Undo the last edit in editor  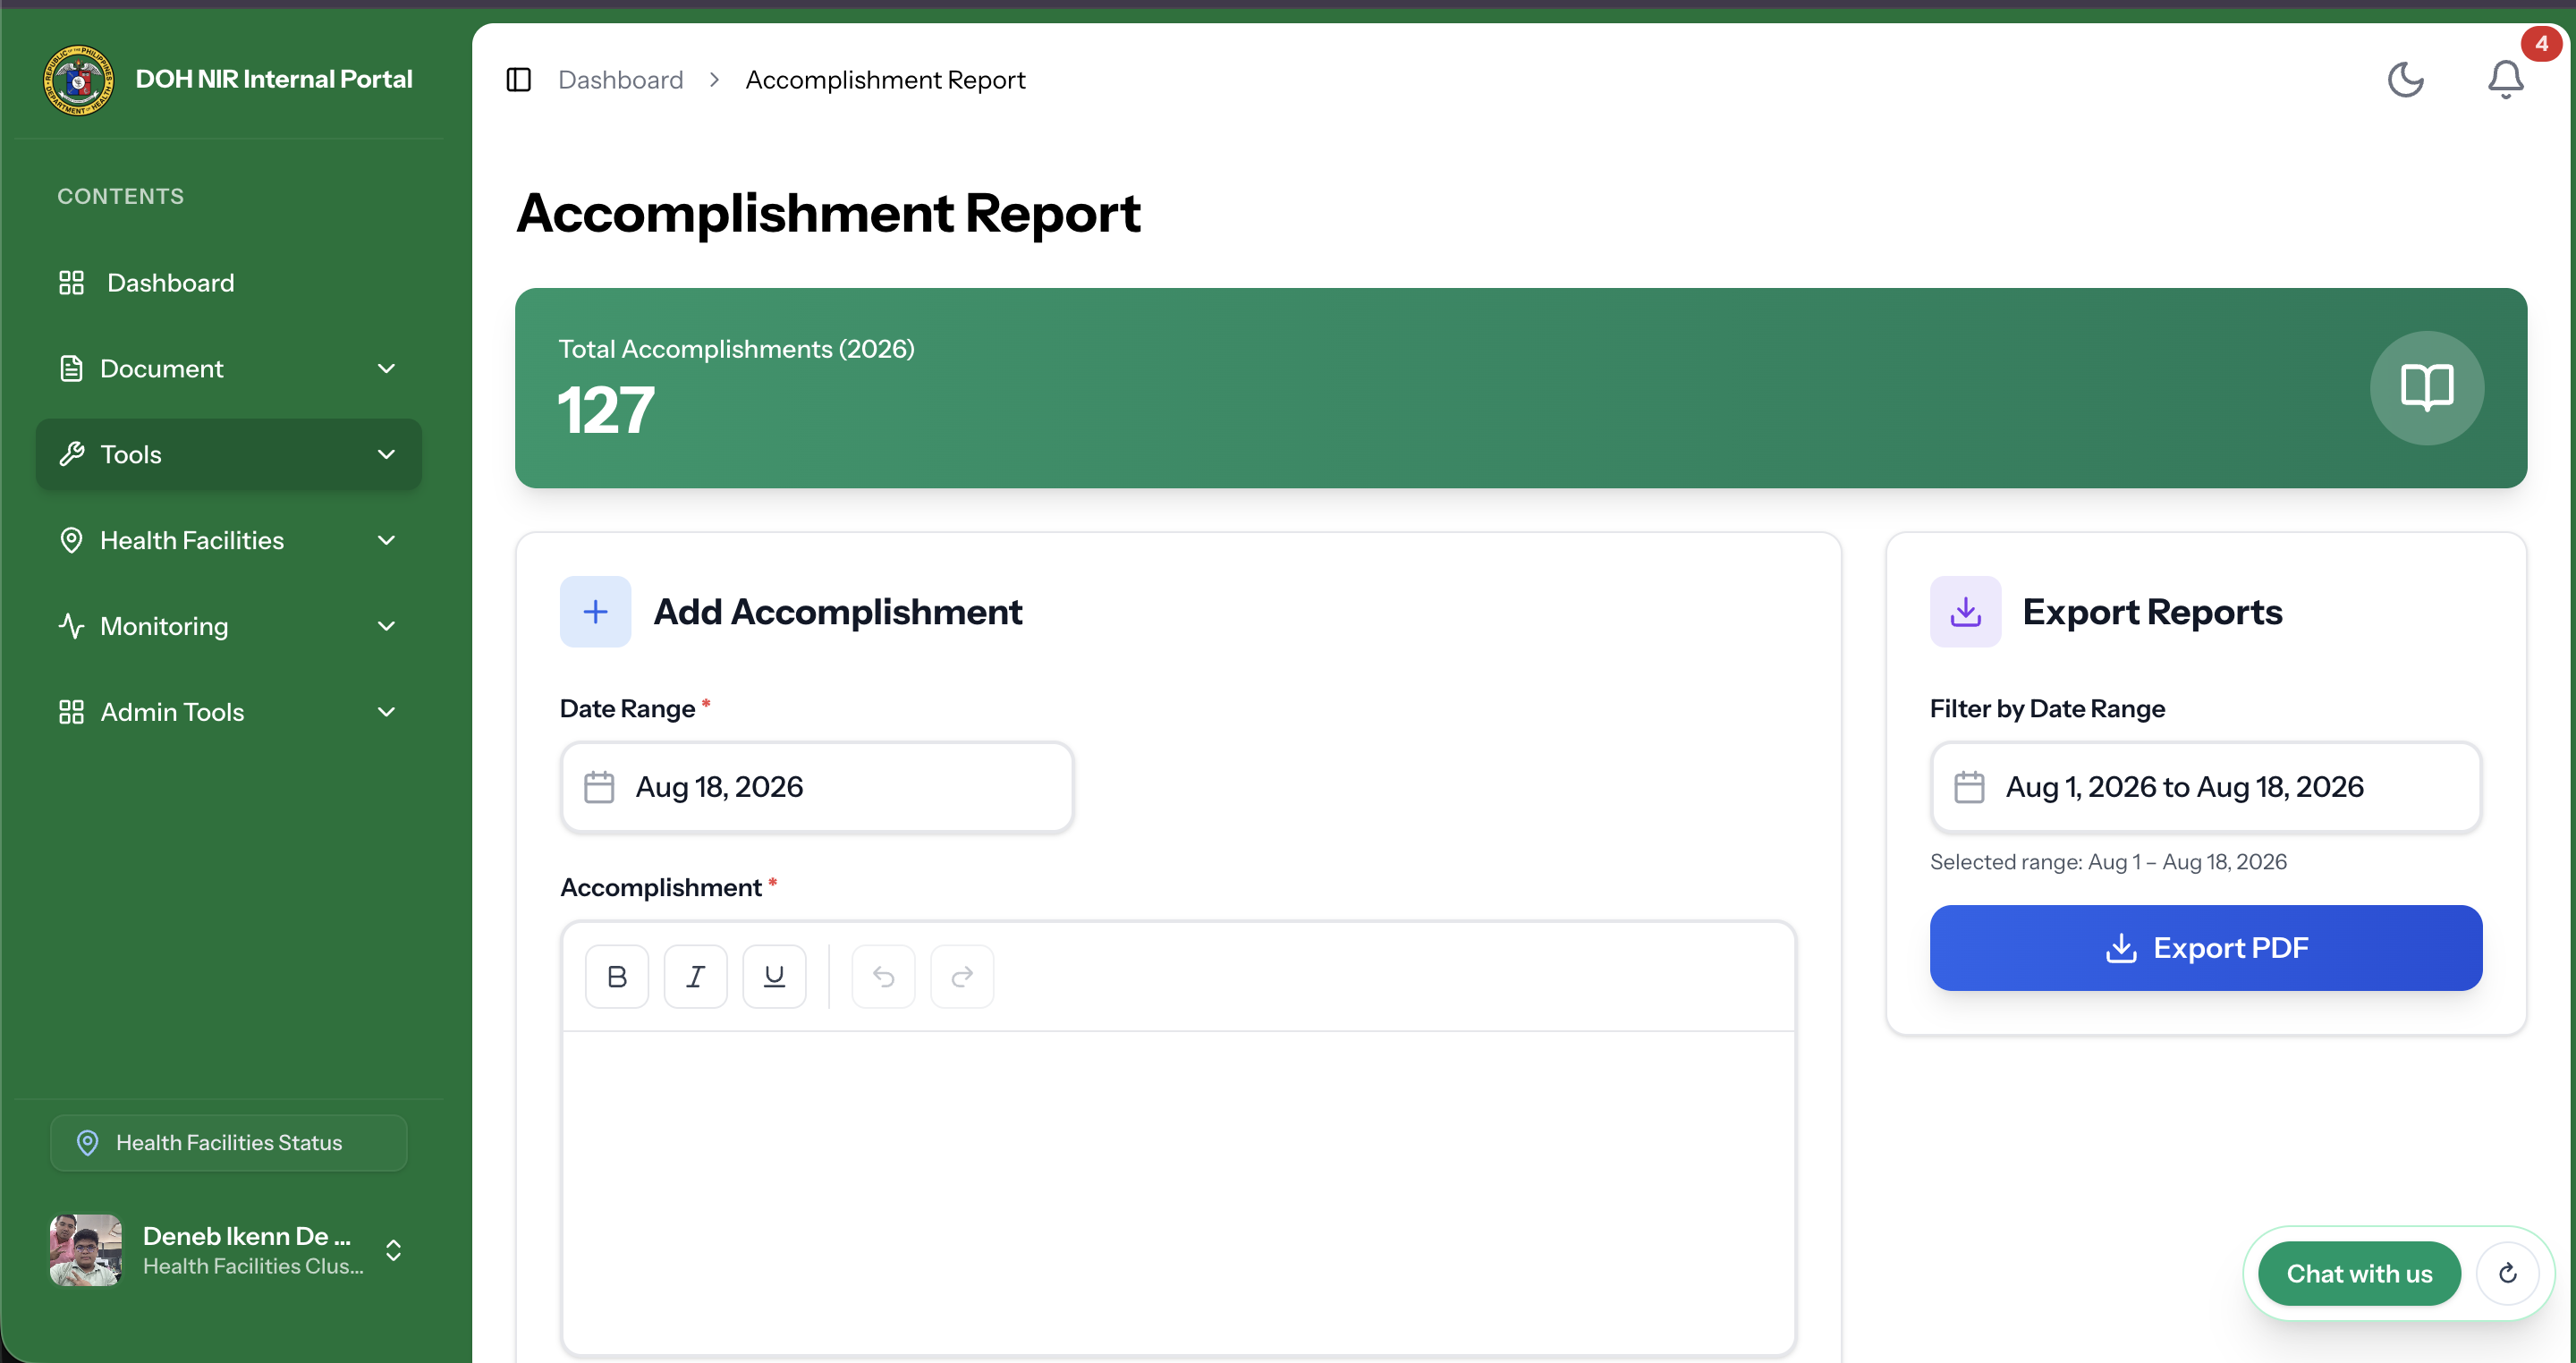pyautogui.click(x=883, y=976)
